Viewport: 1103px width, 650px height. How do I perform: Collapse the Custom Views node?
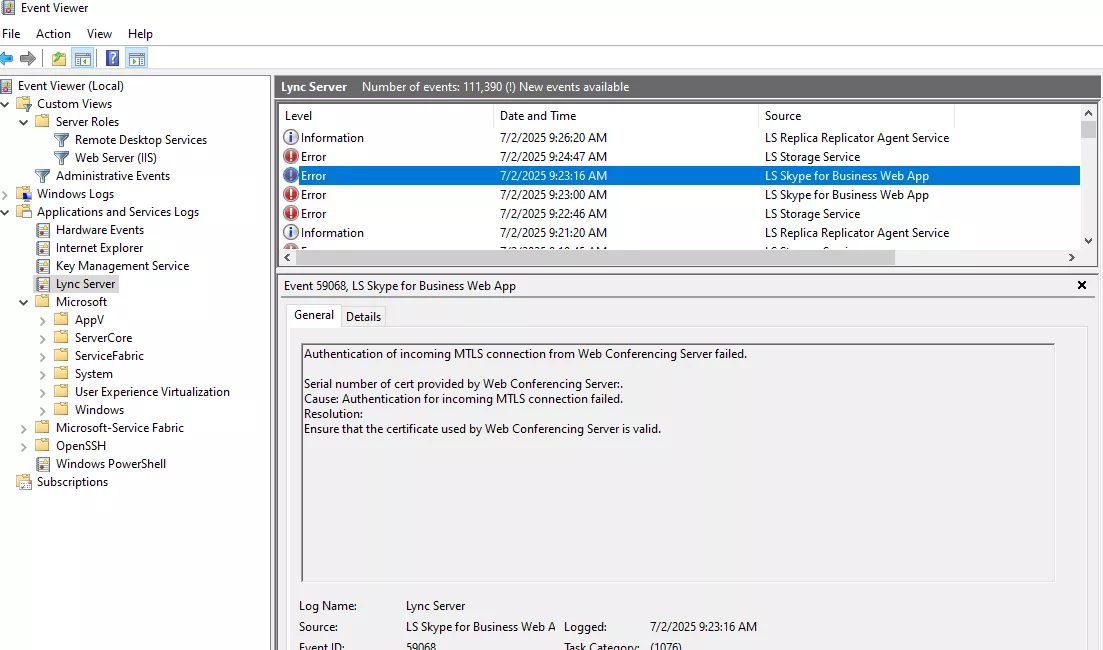click(6, 104)
